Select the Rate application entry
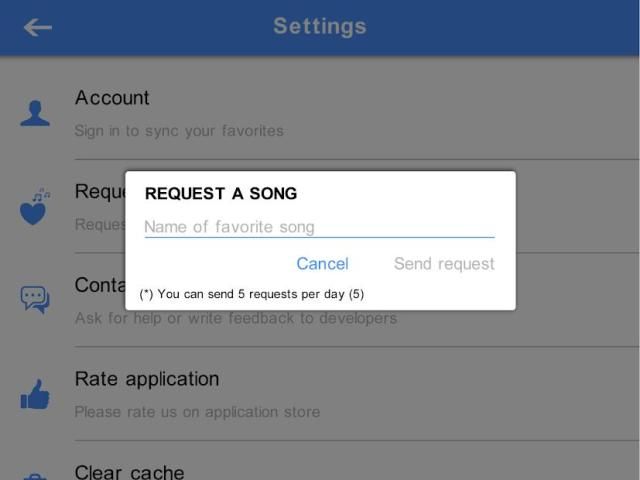 [147, 379]
